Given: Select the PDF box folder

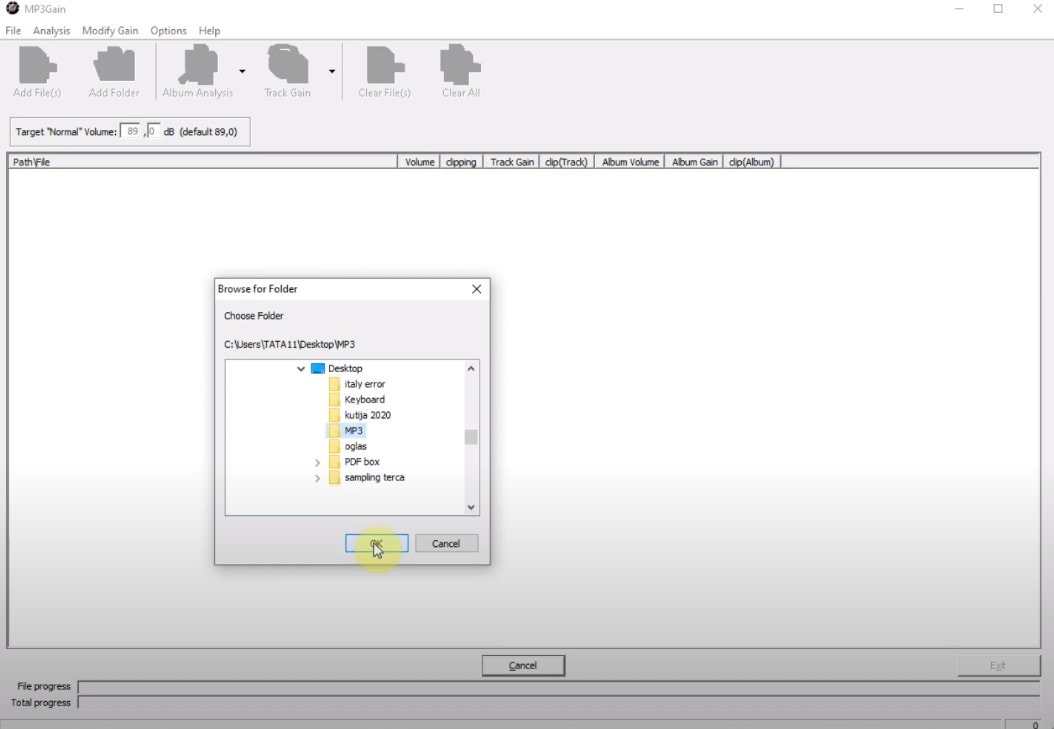Looking at the screenshot, I should pyautogui.click(x=362, y=462).
